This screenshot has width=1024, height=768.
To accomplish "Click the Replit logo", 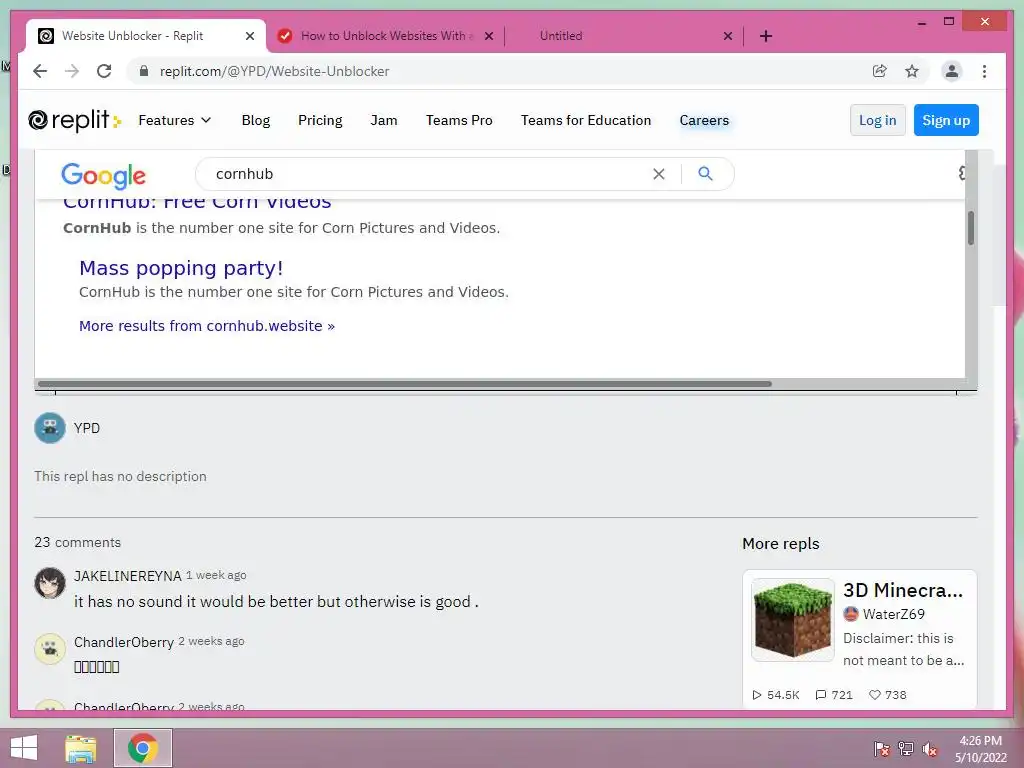I will pos(74,120).
